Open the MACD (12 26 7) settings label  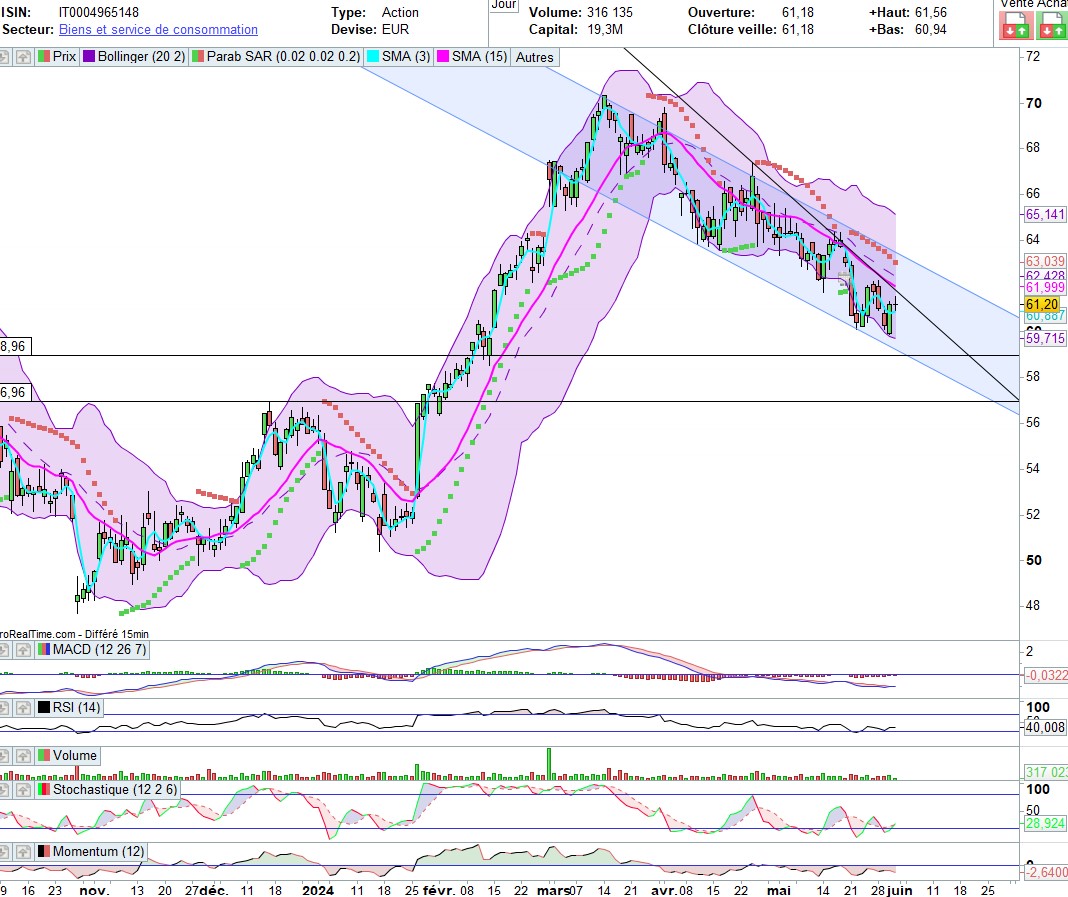pyautogui.click(x=99, y=650)
